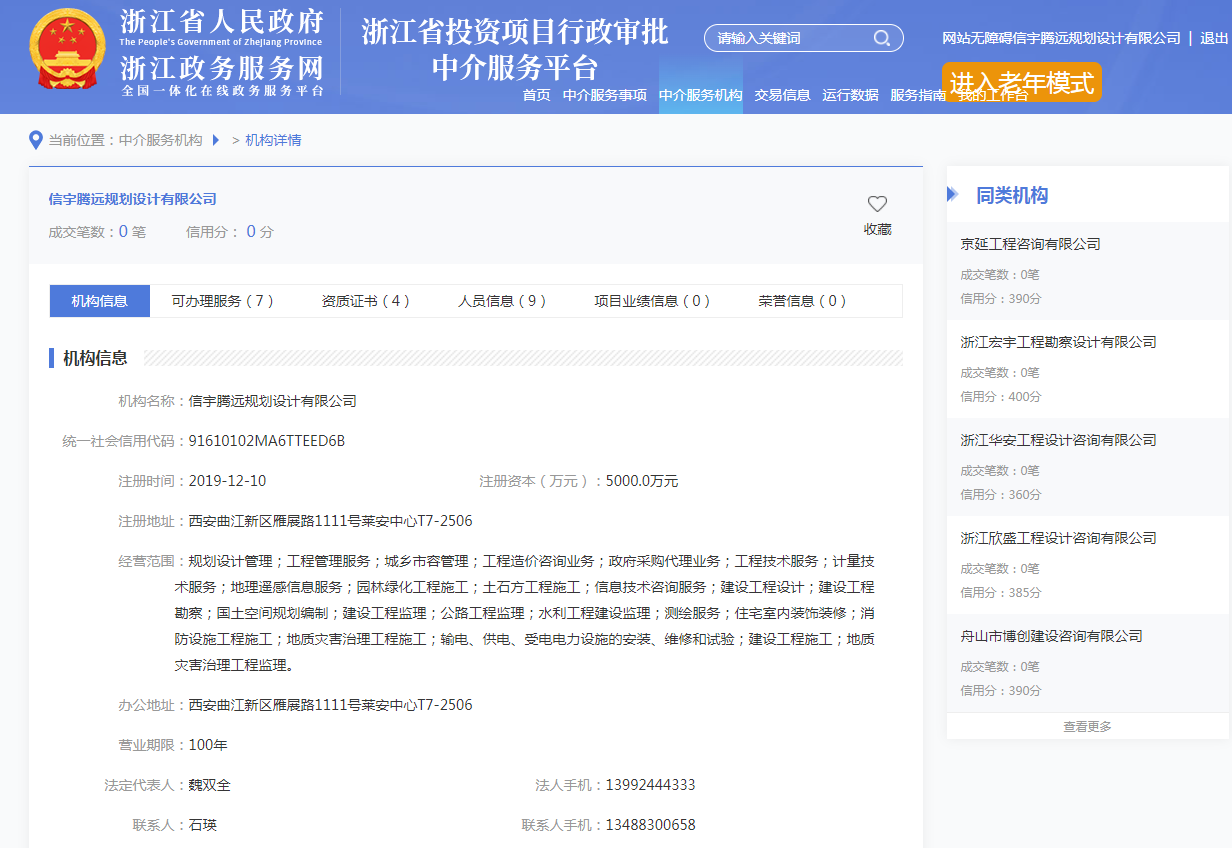This screenshot has height=848, width=1232.
Task: Click the search magnifier icon in keyword box
Action: [x=882, y=38]
